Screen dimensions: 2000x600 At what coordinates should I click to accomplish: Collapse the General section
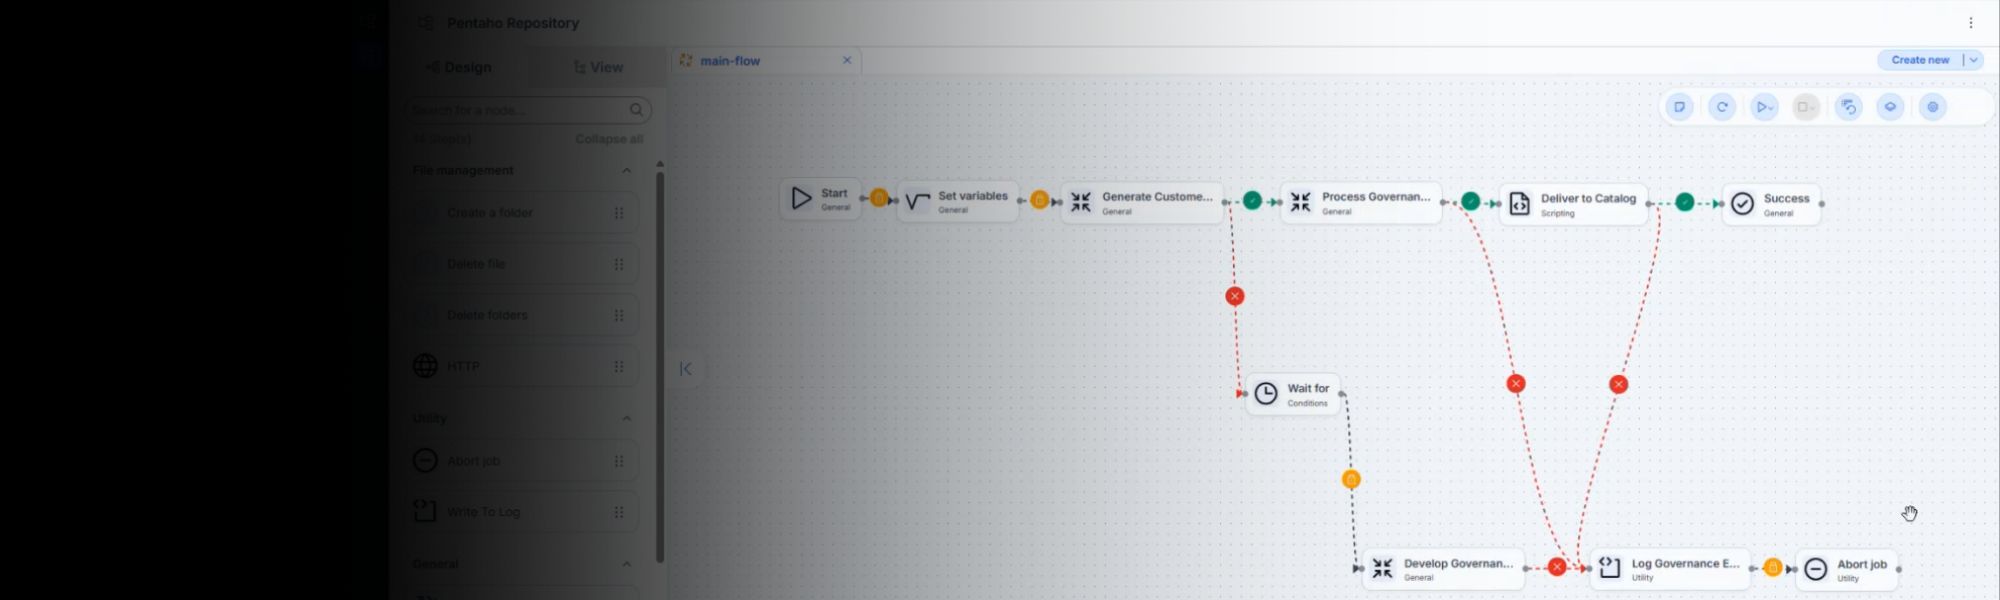pos(627,564)
